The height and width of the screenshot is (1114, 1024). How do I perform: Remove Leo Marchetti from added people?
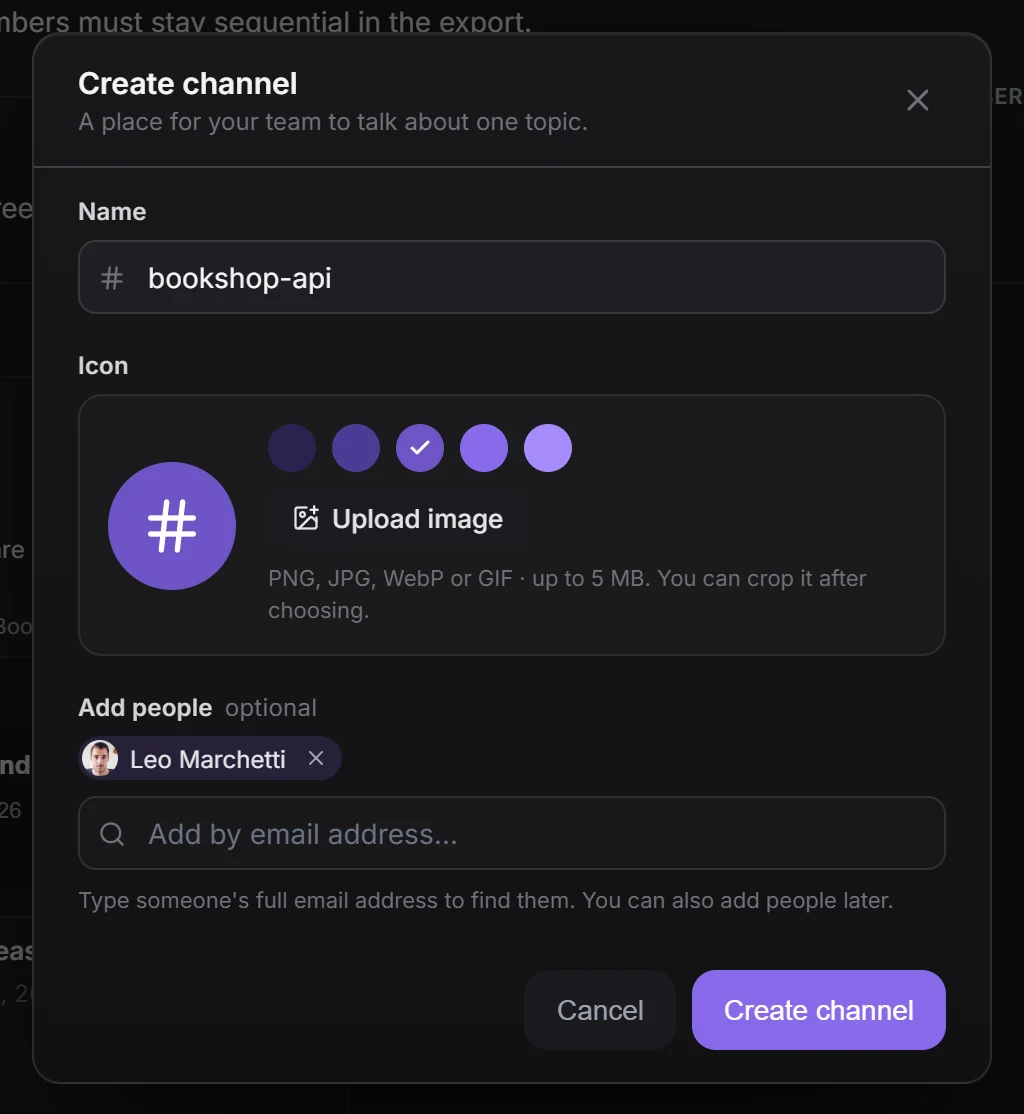point(316,758)
